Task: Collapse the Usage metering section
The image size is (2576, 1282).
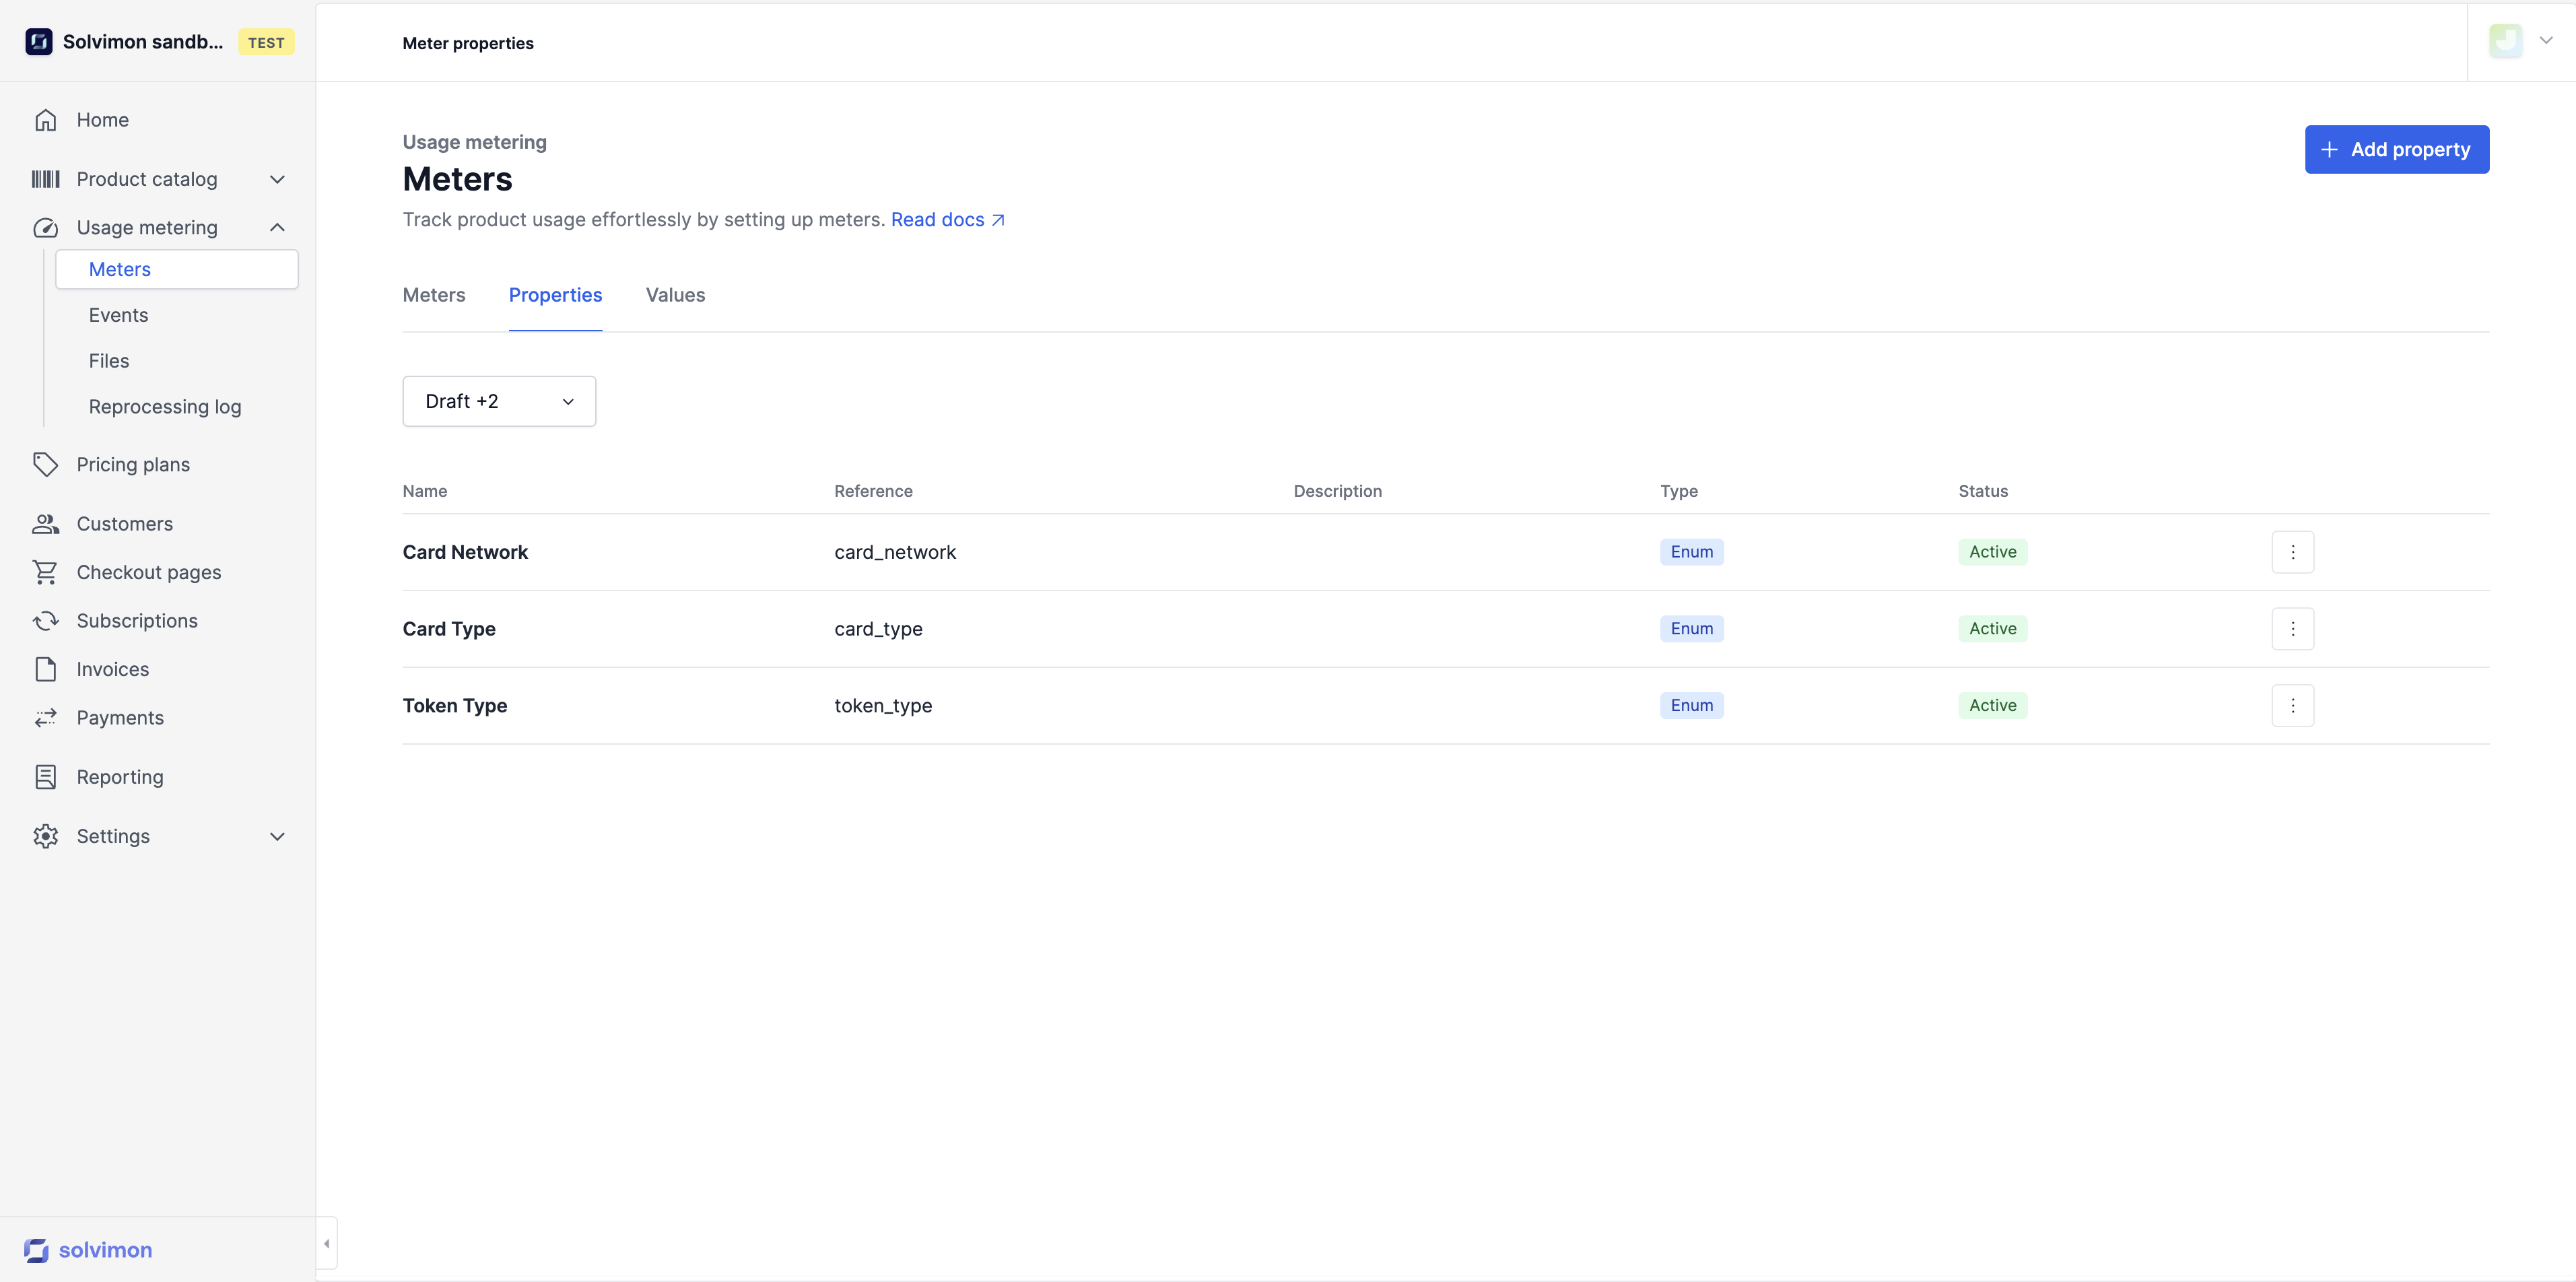Action: pos(277,227)
